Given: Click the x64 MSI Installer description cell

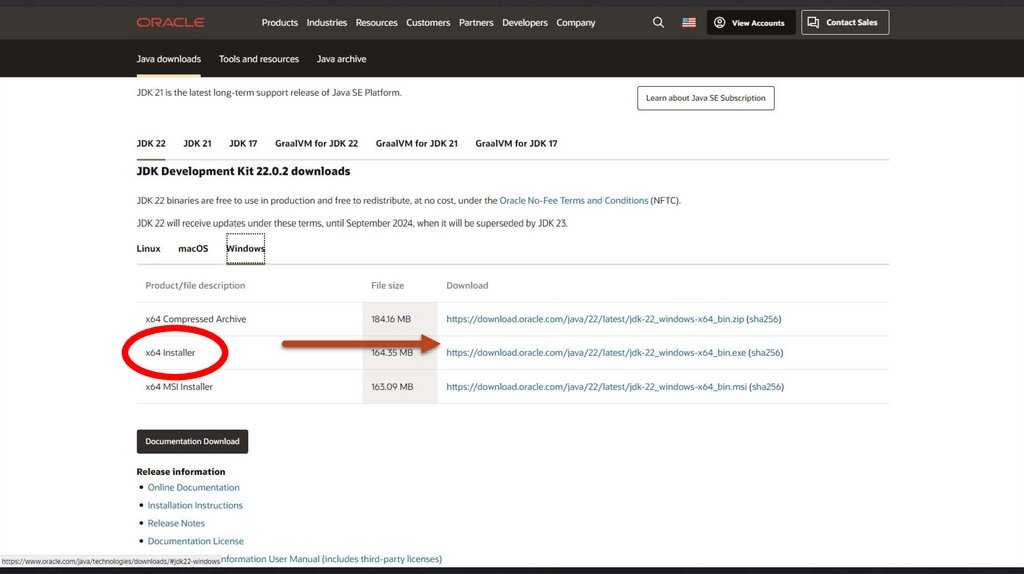Looking at the screenshot, I should point(179,387).
